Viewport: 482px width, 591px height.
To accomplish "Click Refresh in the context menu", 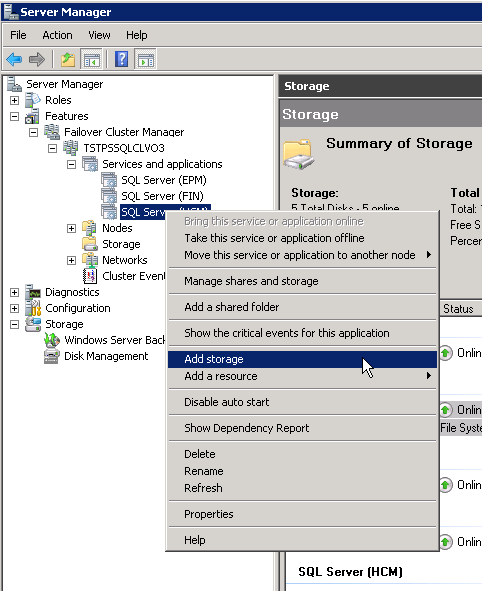I will point(302,488).
